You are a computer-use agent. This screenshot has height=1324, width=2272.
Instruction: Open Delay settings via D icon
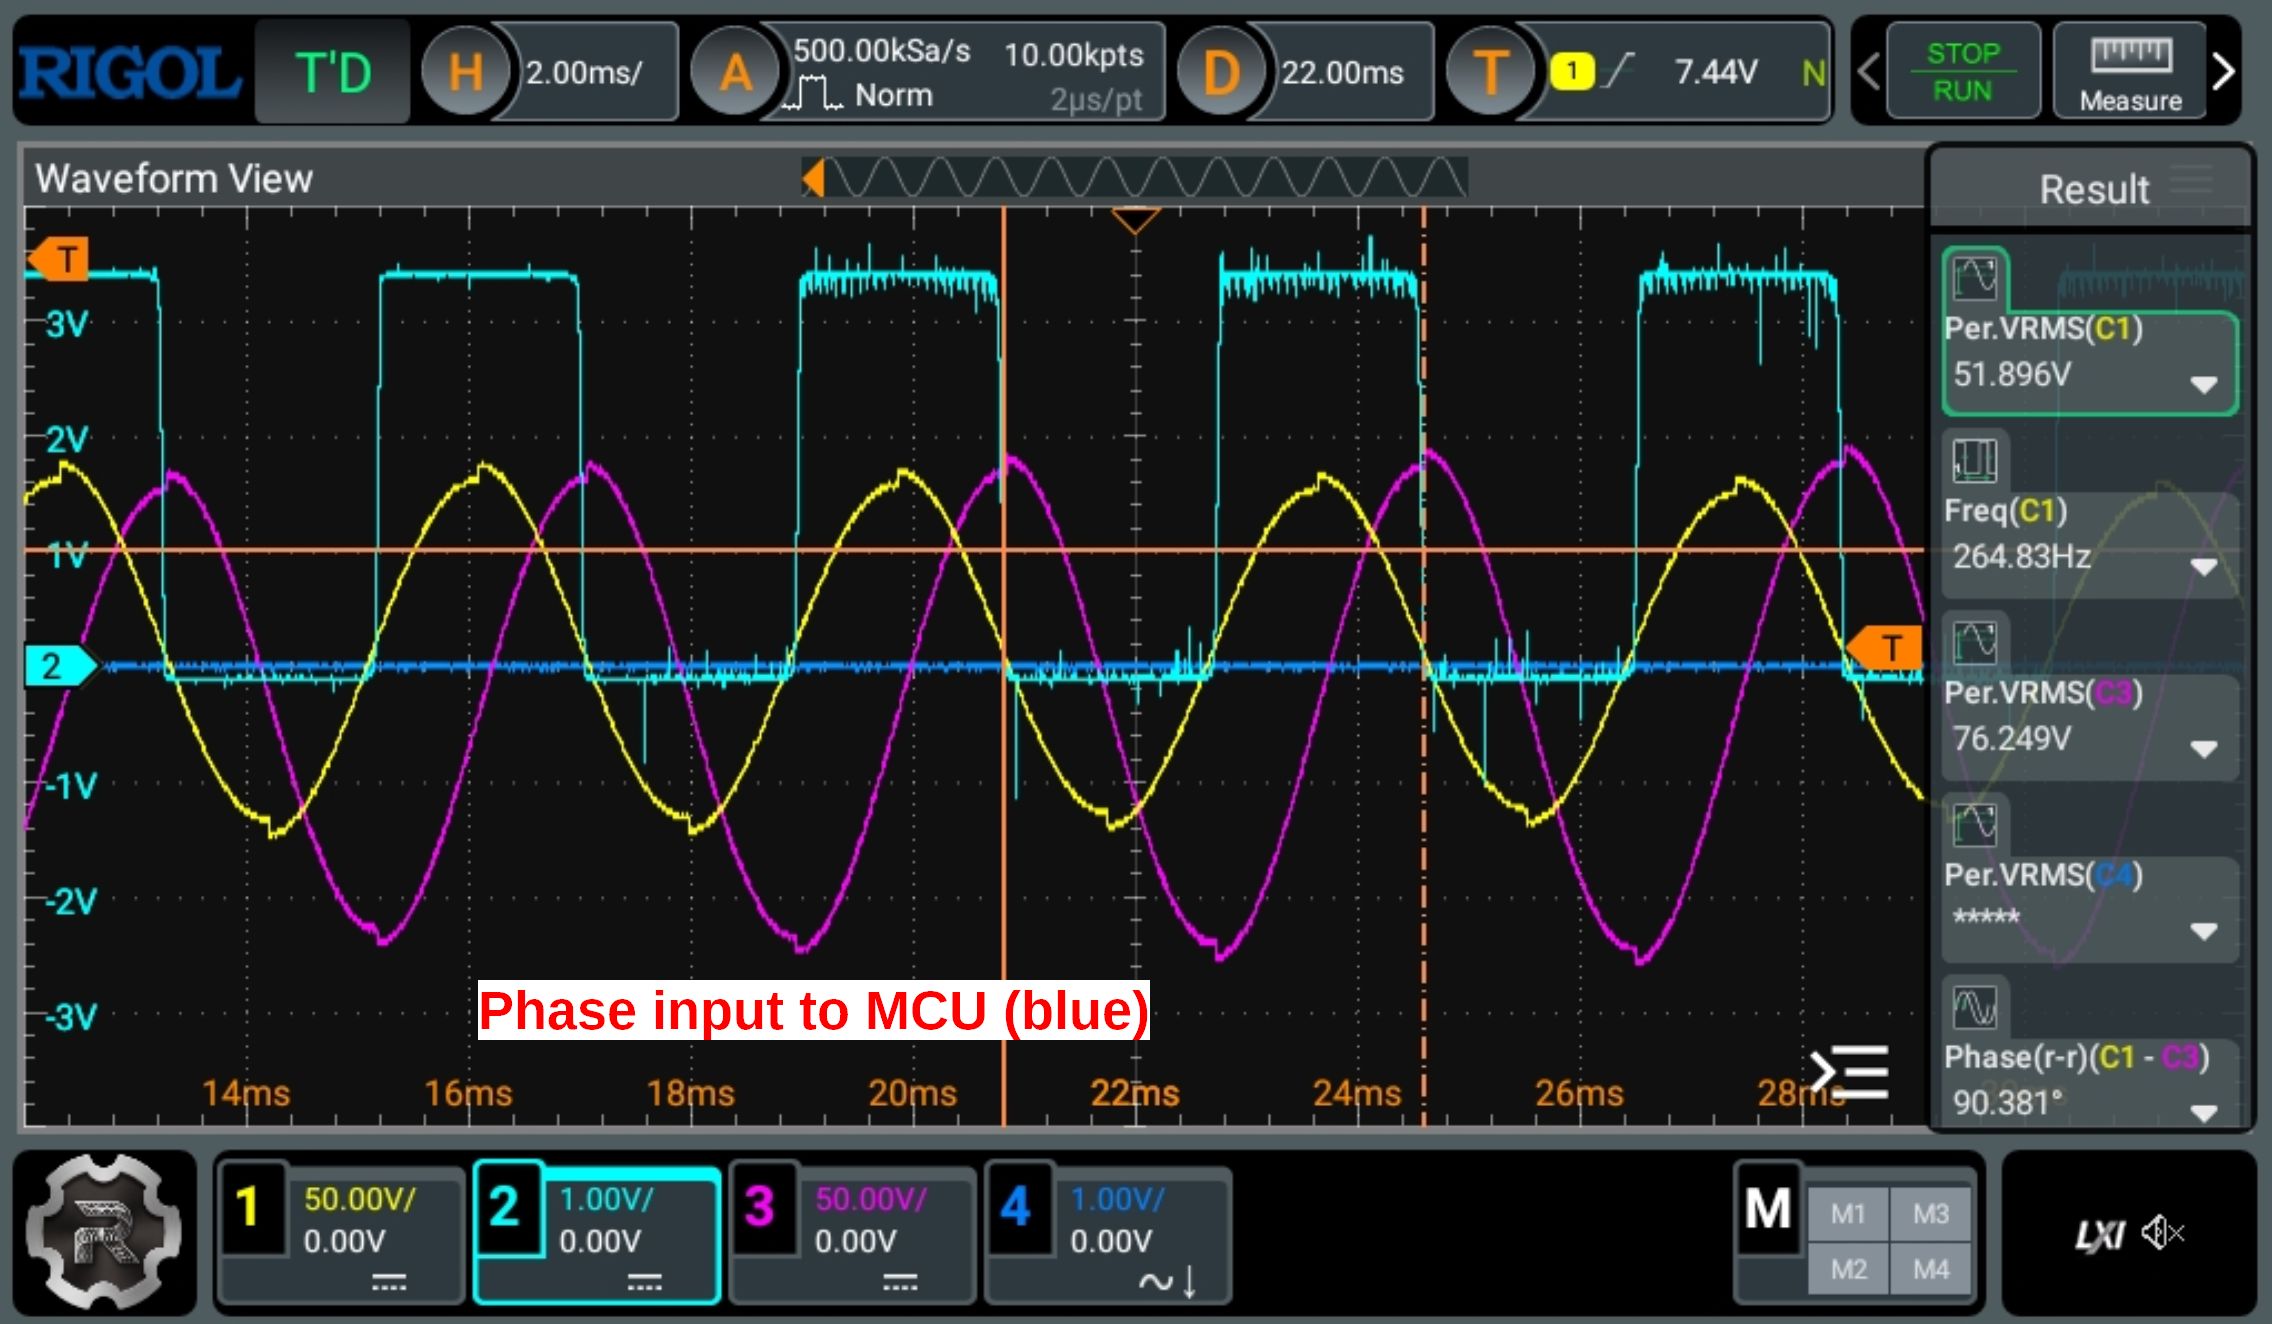click(1221, 72)
